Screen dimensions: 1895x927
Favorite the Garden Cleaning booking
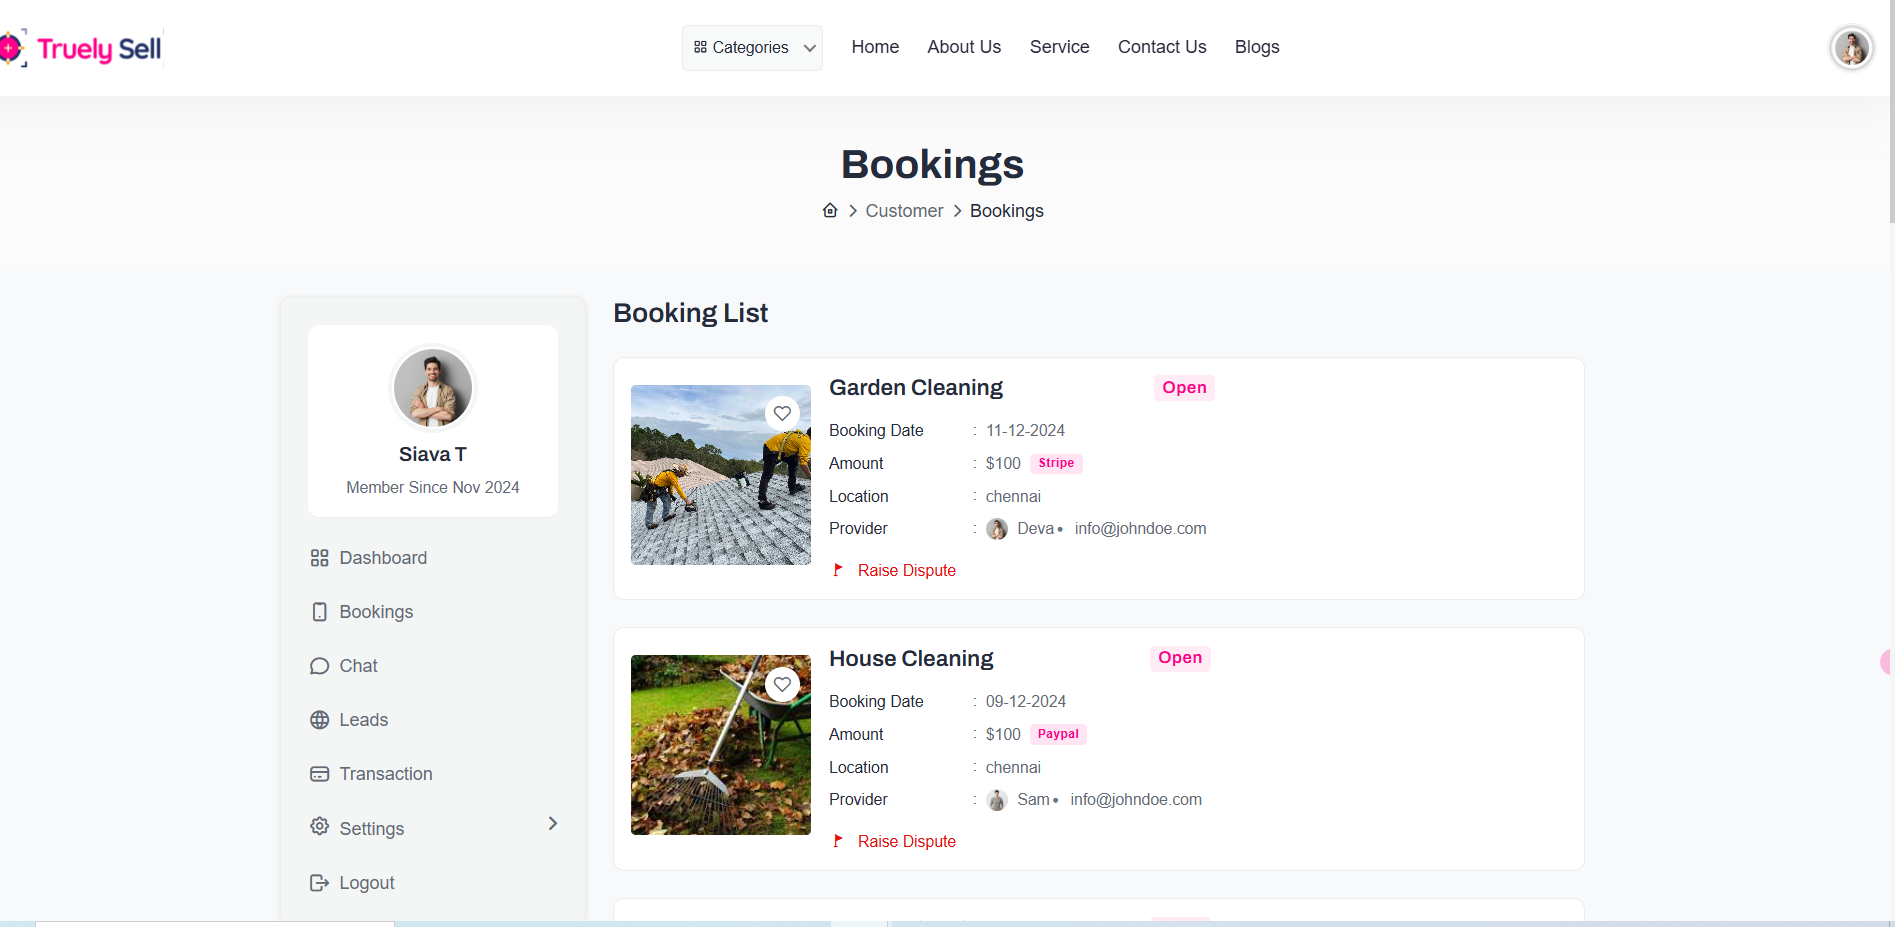point(782,413)
